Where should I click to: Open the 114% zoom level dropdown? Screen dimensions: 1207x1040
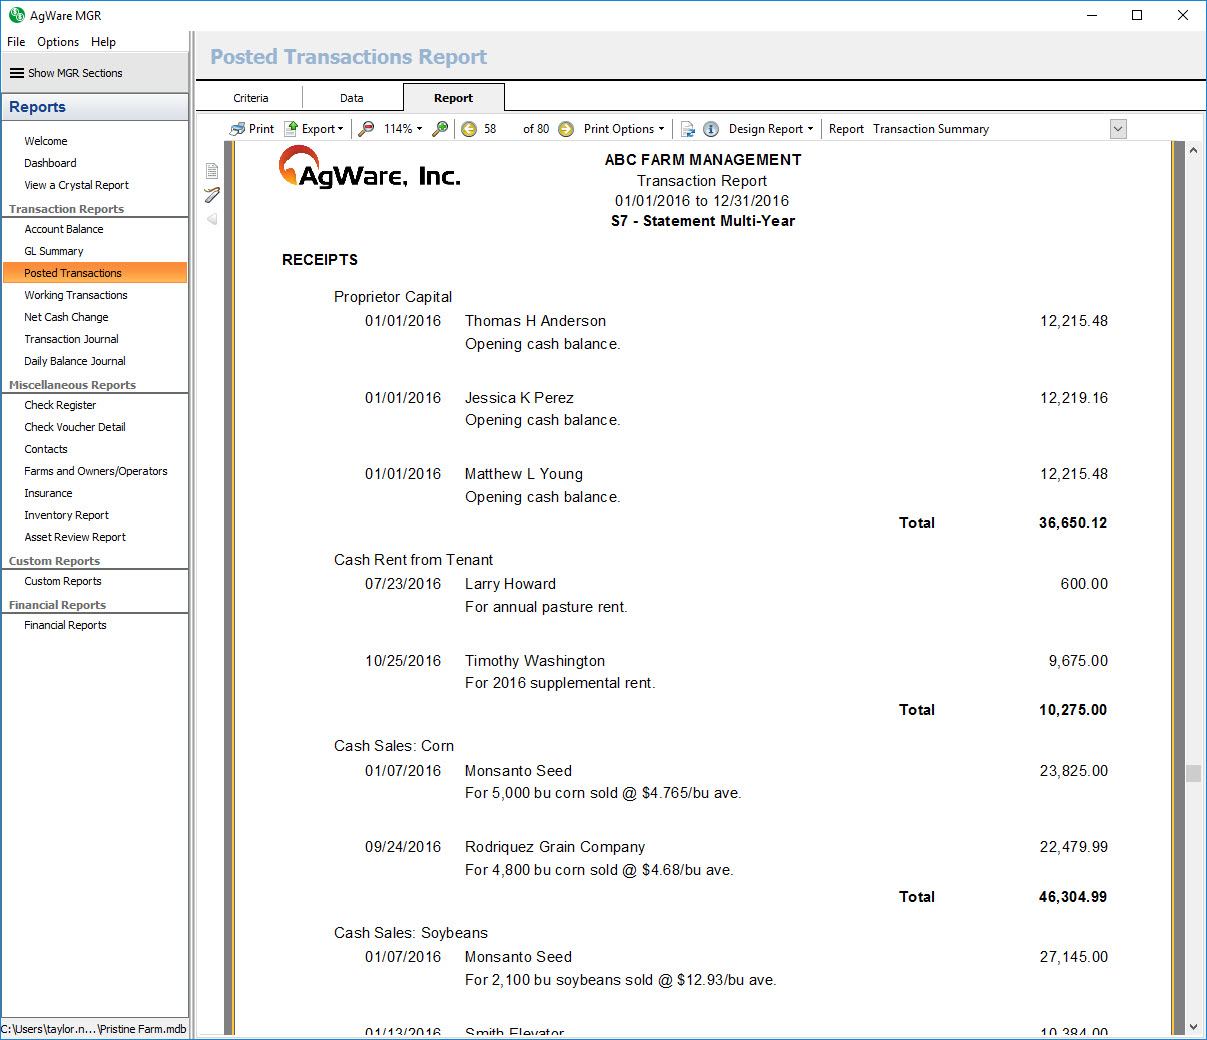[x=403, y=129]
